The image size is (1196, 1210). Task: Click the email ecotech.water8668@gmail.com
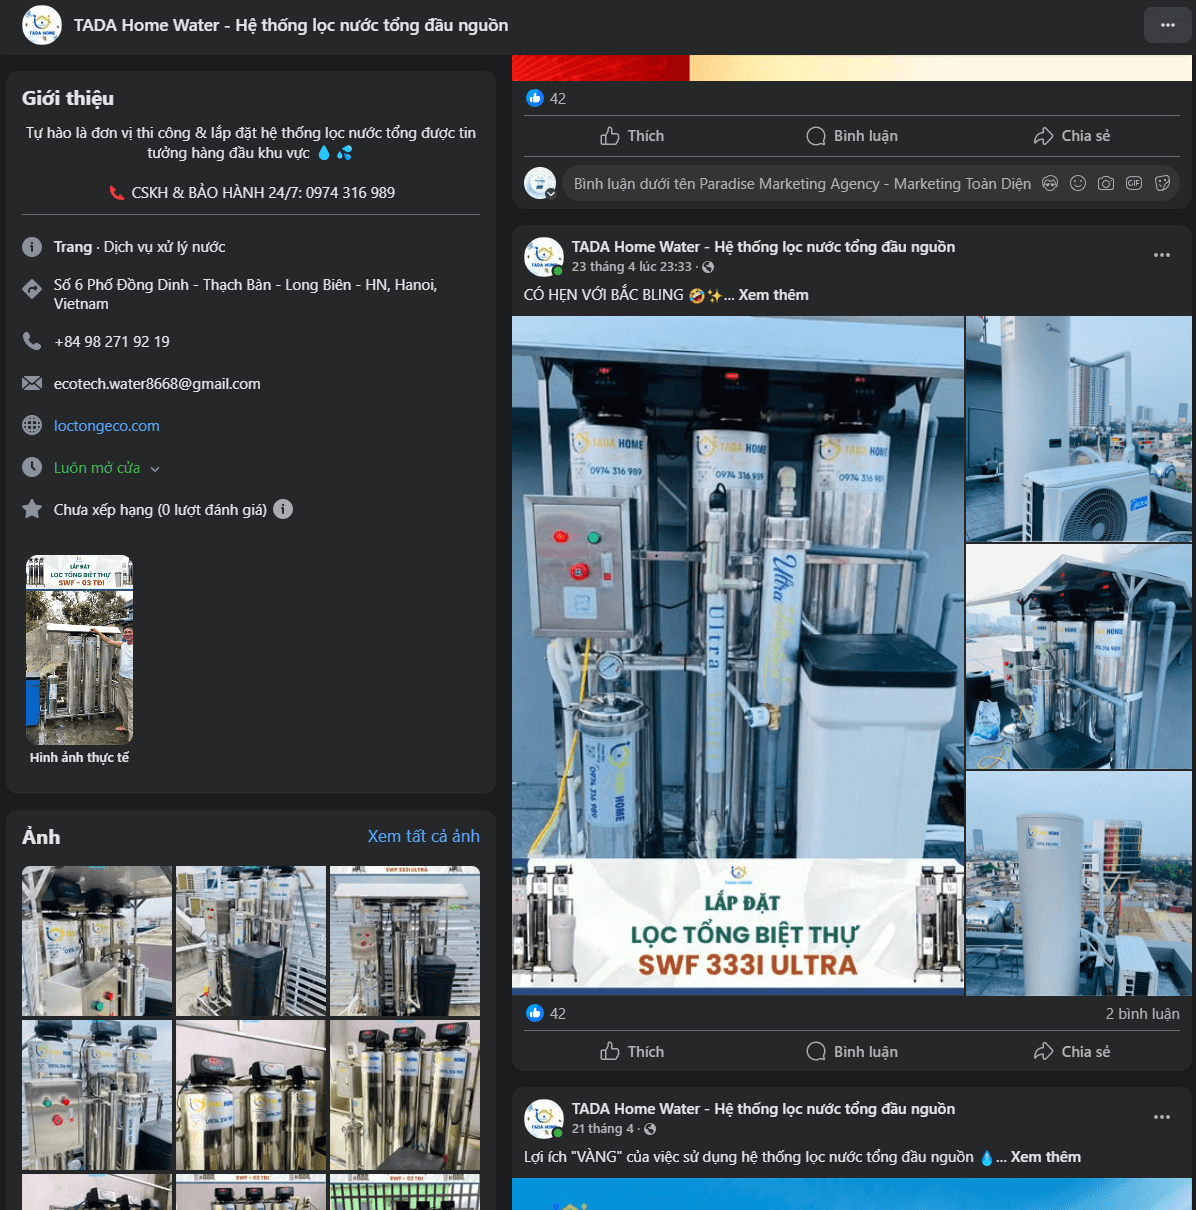(x=157, y=384)
